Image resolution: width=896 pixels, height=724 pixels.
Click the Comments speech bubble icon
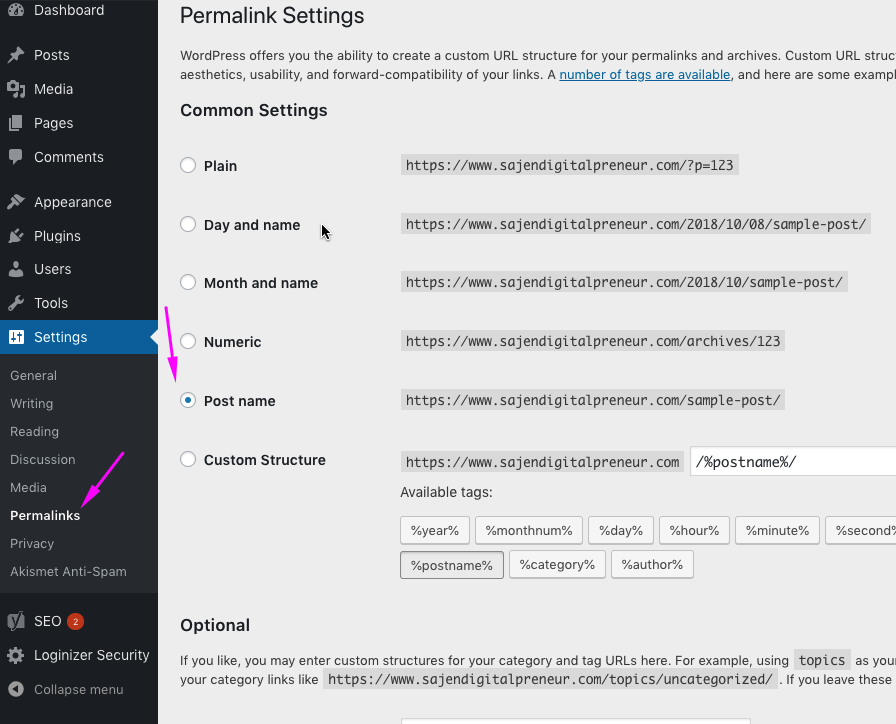coord(16,157)
